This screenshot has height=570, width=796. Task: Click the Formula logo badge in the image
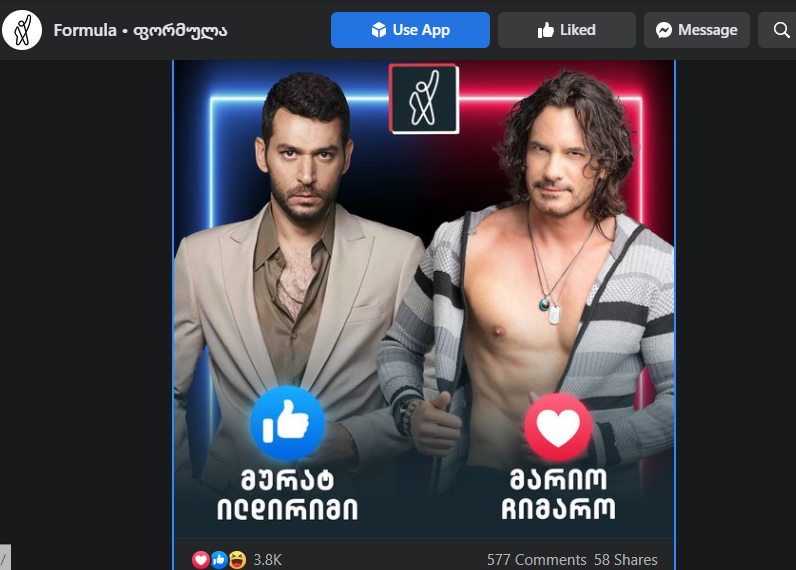tap(424, 99)
